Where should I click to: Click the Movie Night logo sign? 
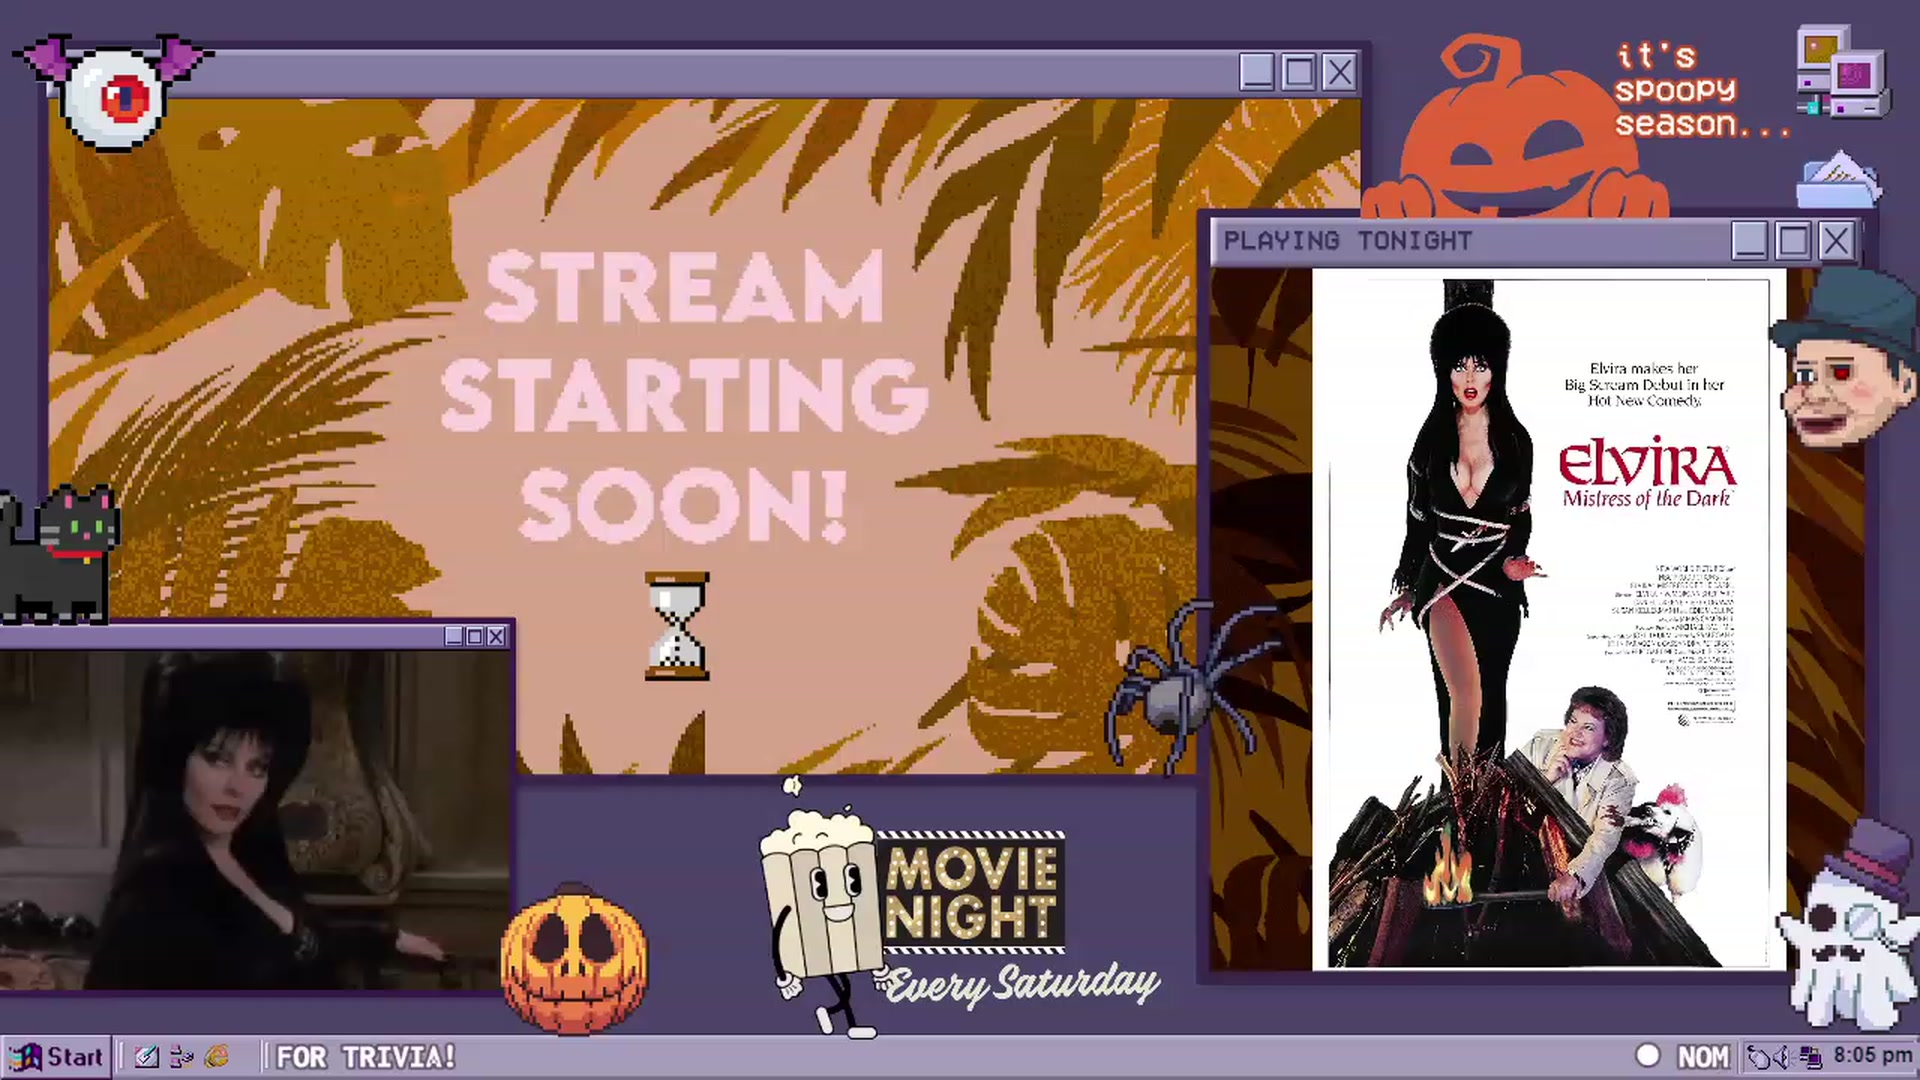pos(970,892)
